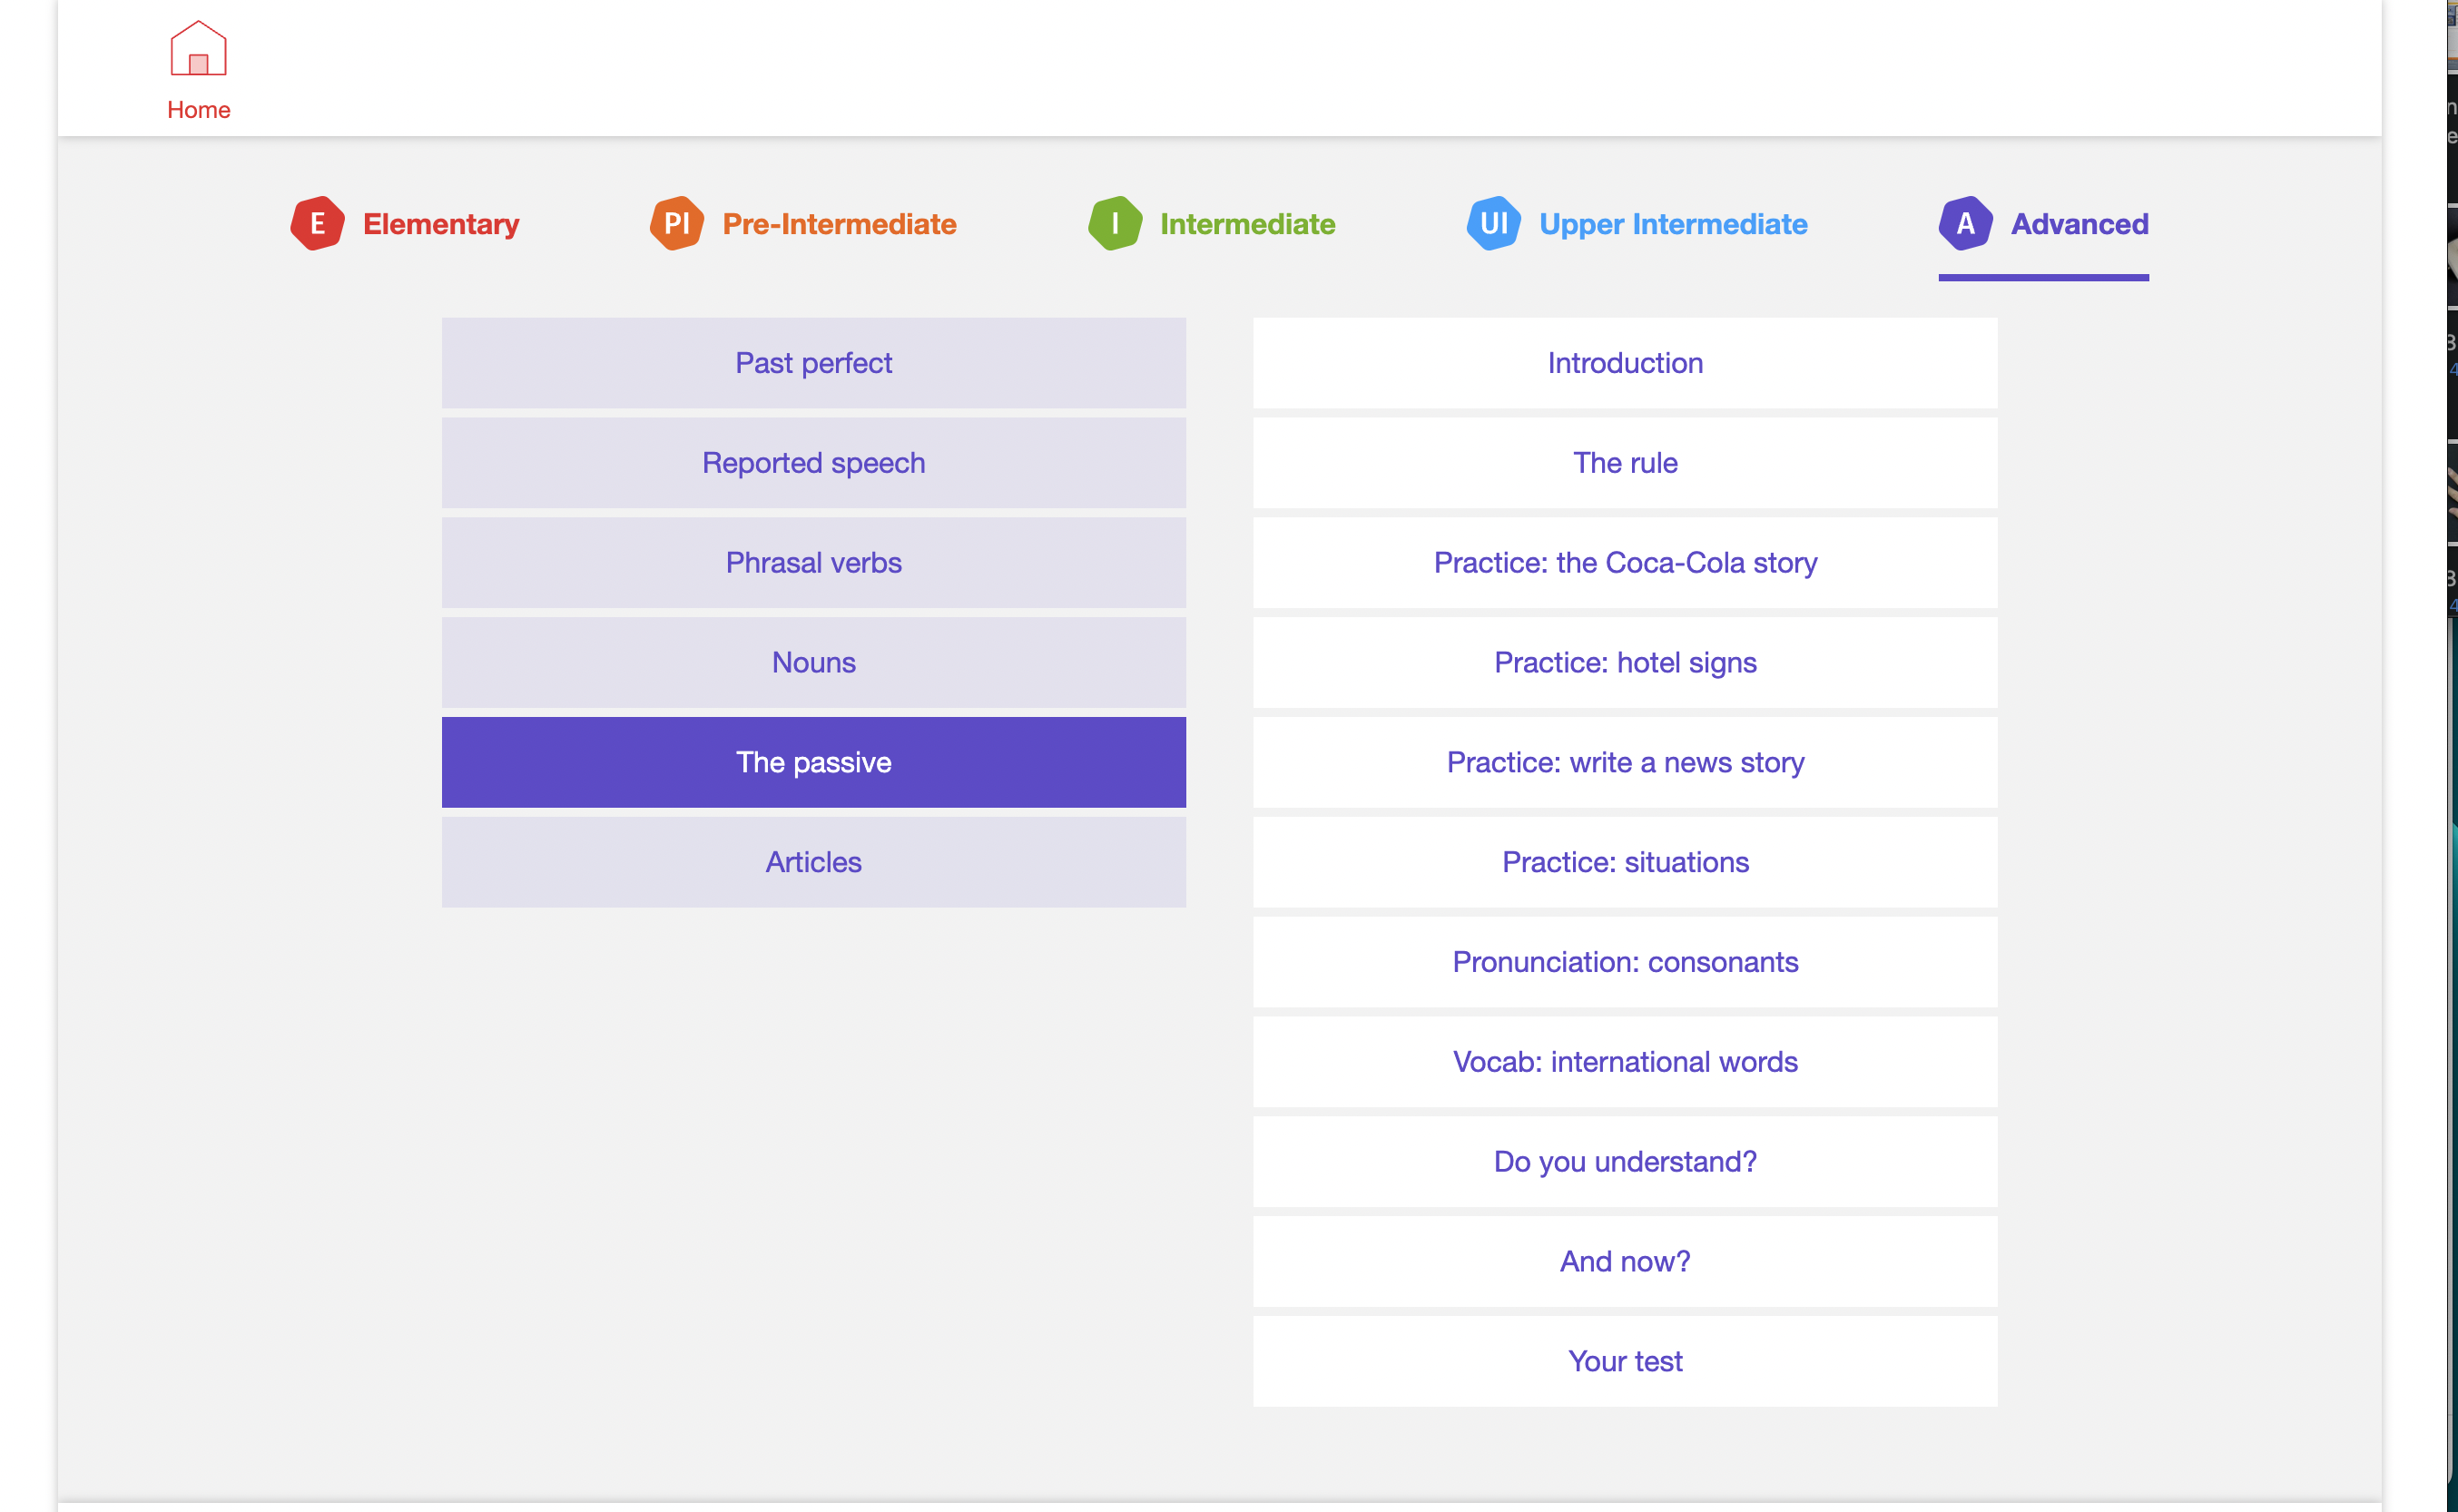The height and width of the screenshot is (1512, 2458).
Task: Click the blue UI hexagon badge
Action: (x=1493, y=223)
